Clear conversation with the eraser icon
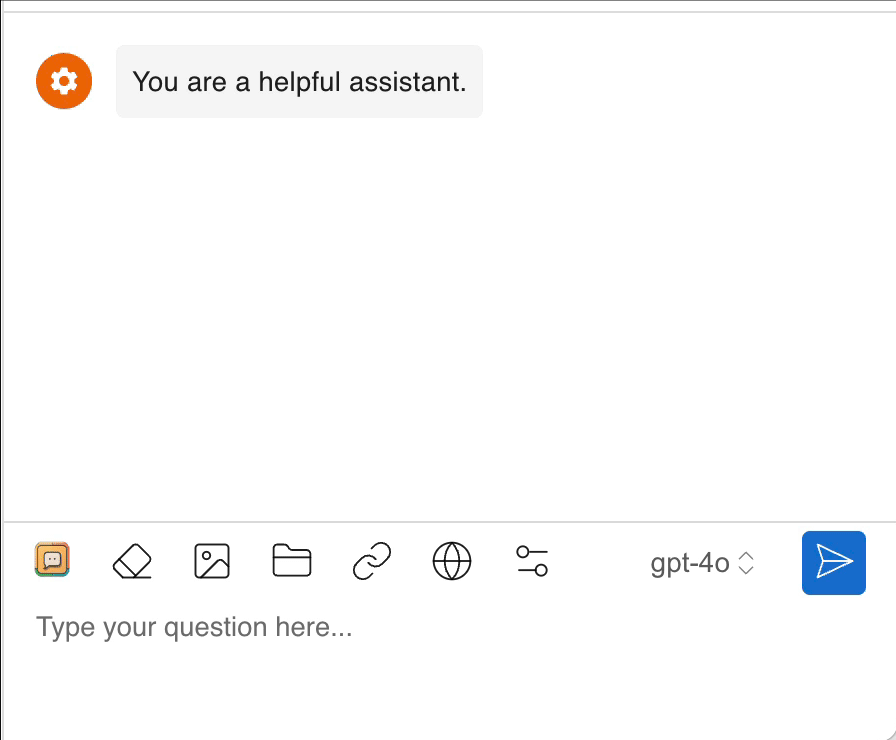The image size is (896, 740). click(131, 561)
